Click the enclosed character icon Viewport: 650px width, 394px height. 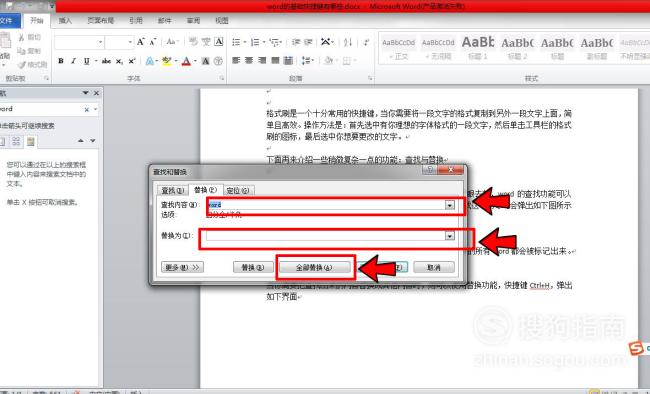point(218,61)
